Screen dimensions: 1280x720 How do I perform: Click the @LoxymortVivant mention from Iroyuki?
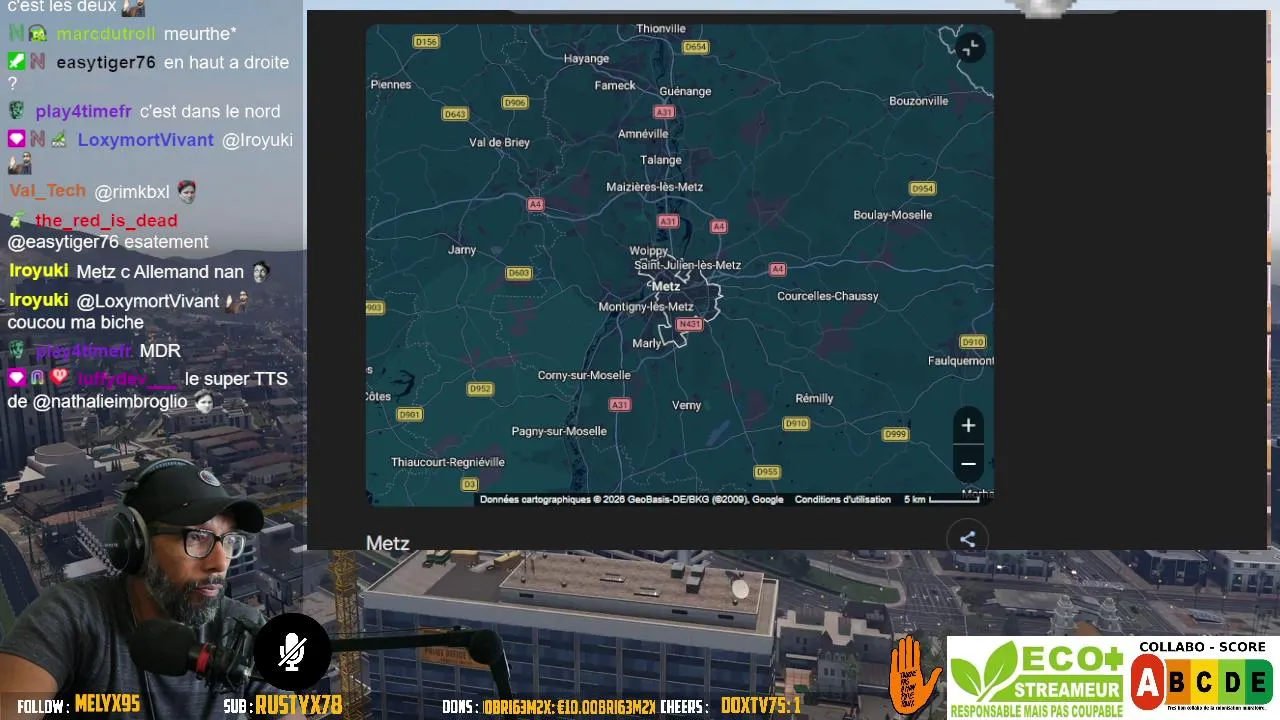click(148, 301)
